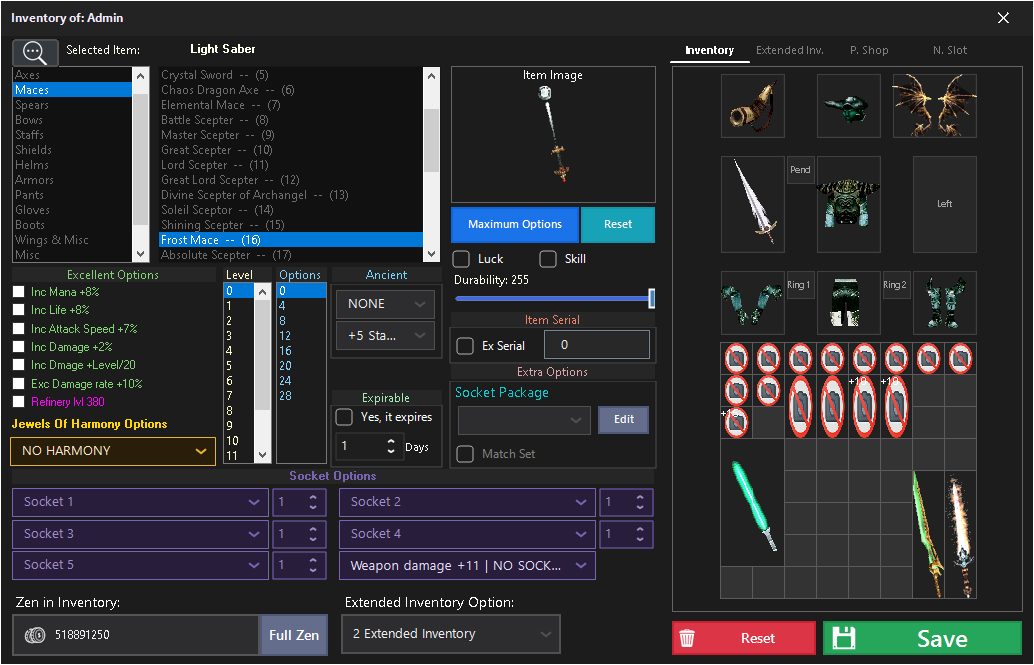
Task: Open the Extended Inventory Option dropdown
Action: [450, 634]
